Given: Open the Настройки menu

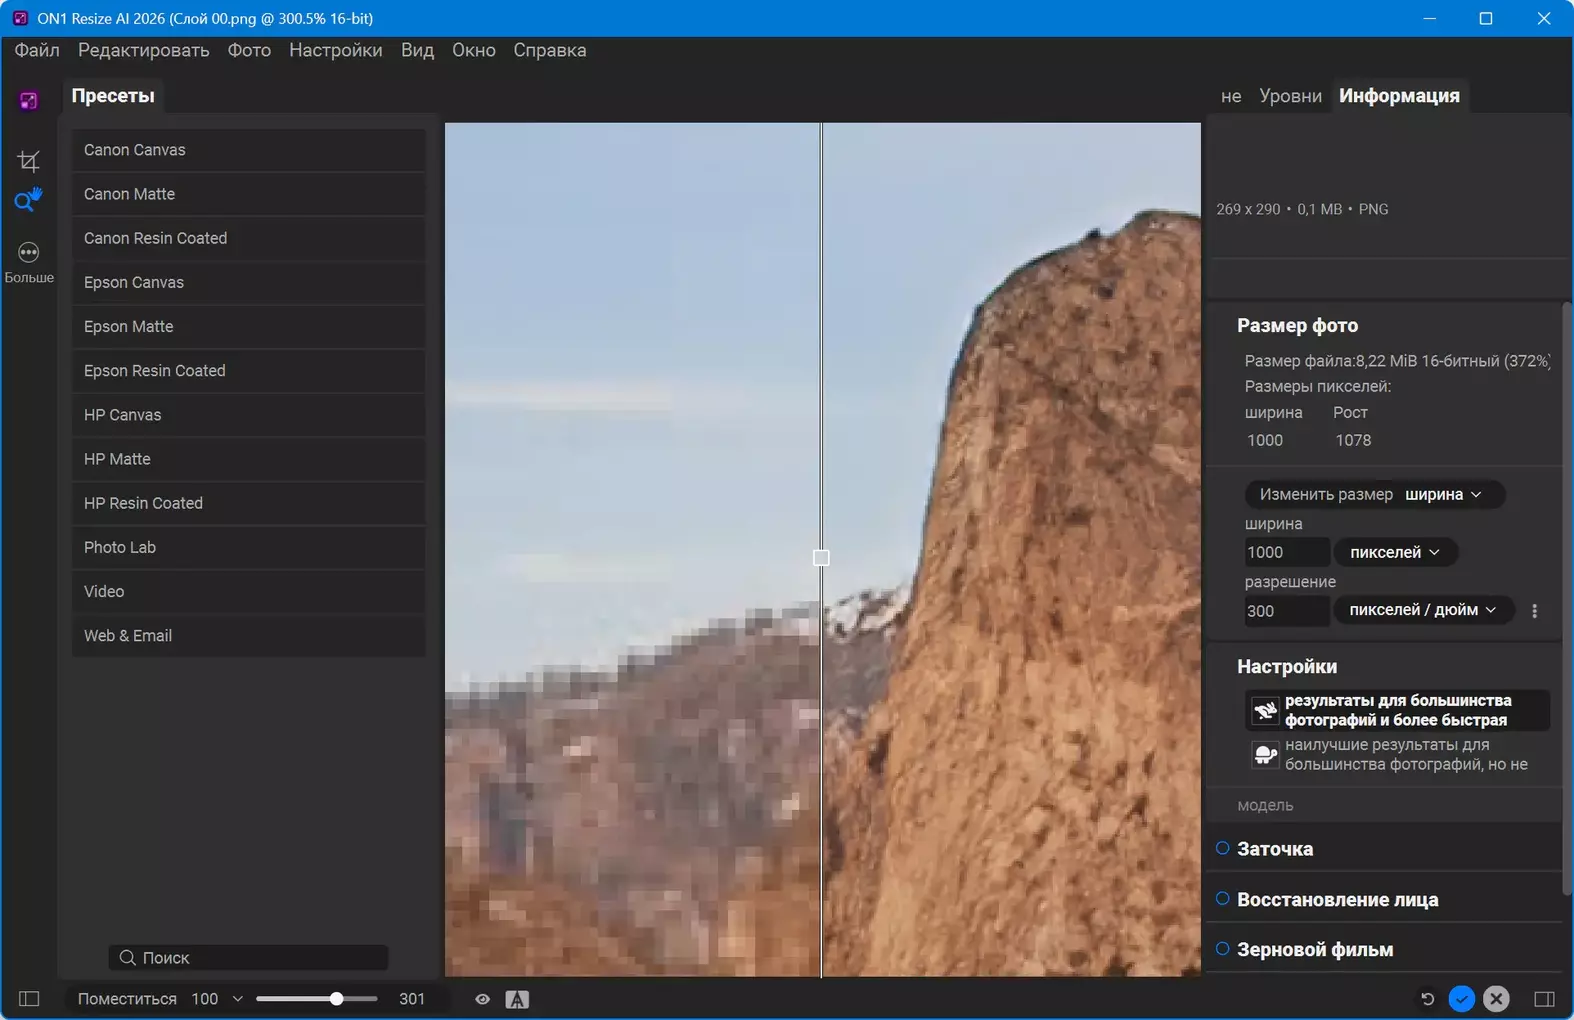Looking at the screenshot, I should click(335, 50).
